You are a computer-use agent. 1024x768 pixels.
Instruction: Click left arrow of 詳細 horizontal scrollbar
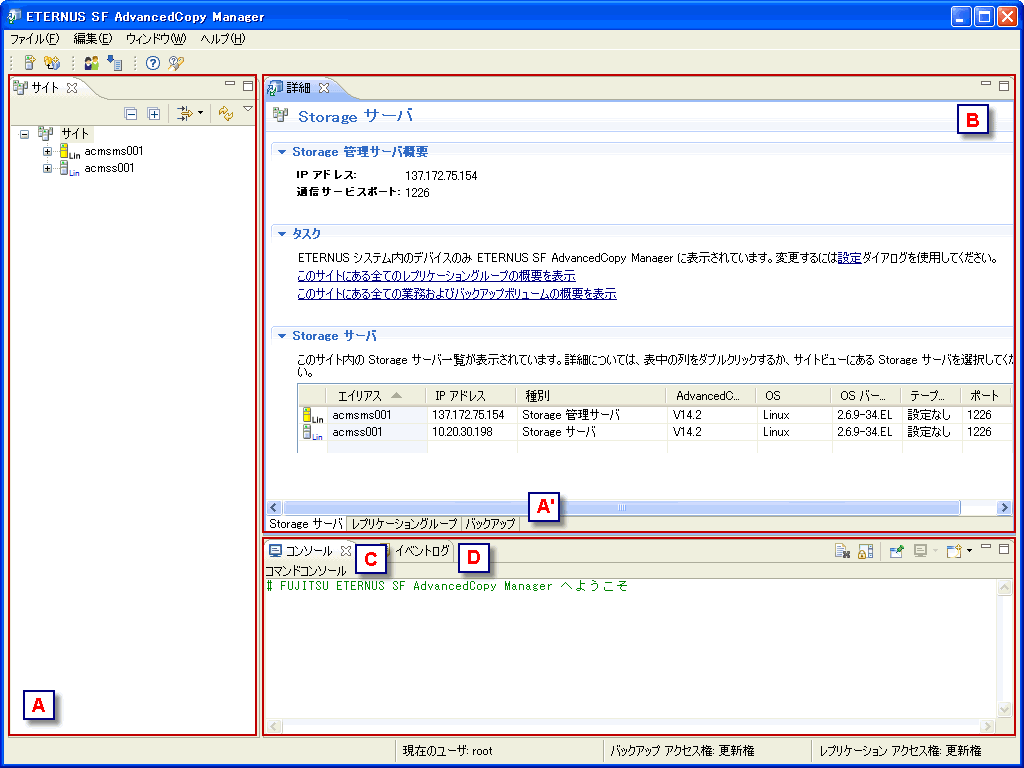[274, 507]
